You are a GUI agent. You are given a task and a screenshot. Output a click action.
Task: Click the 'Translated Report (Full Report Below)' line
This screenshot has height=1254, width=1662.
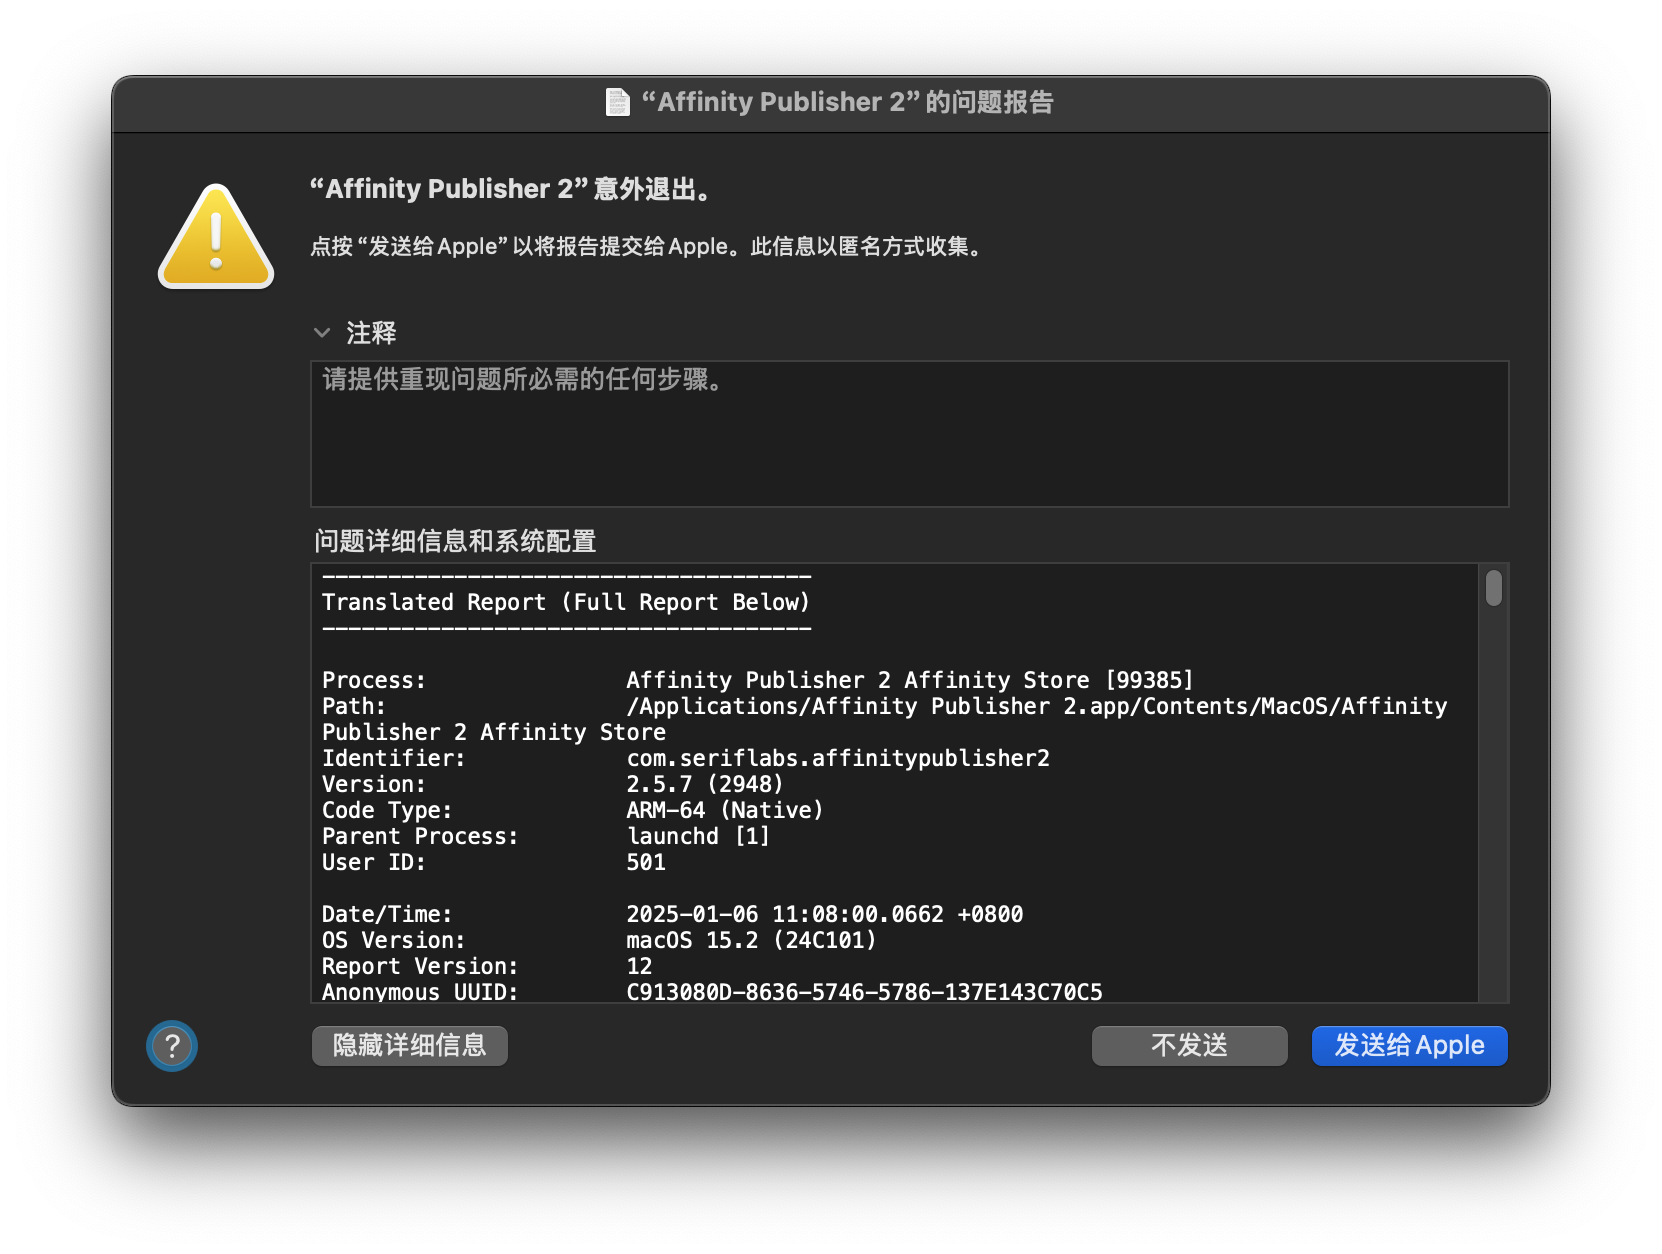566,602
